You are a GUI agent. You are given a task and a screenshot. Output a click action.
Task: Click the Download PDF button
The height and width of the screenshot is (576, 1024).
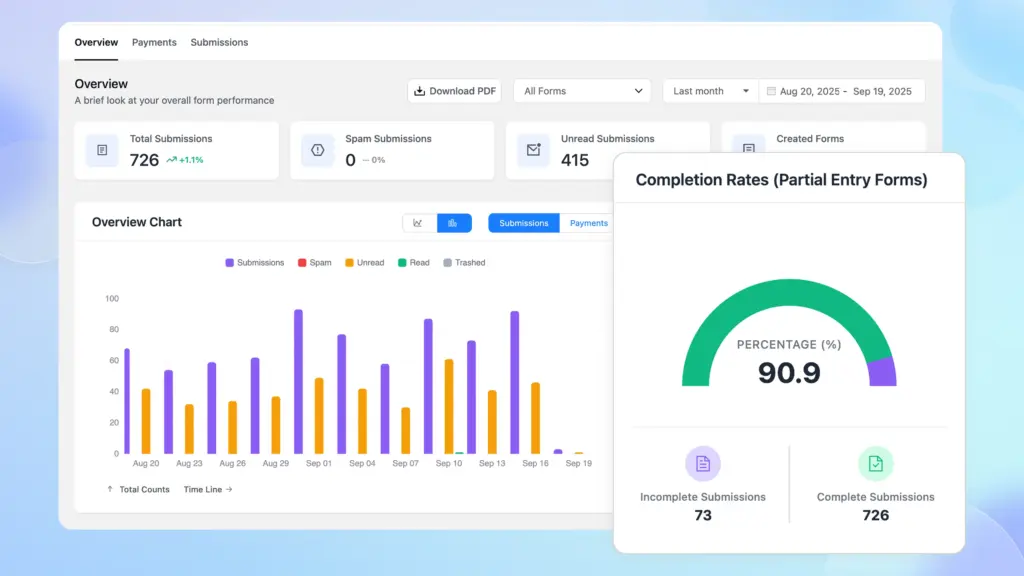(455, 91)
